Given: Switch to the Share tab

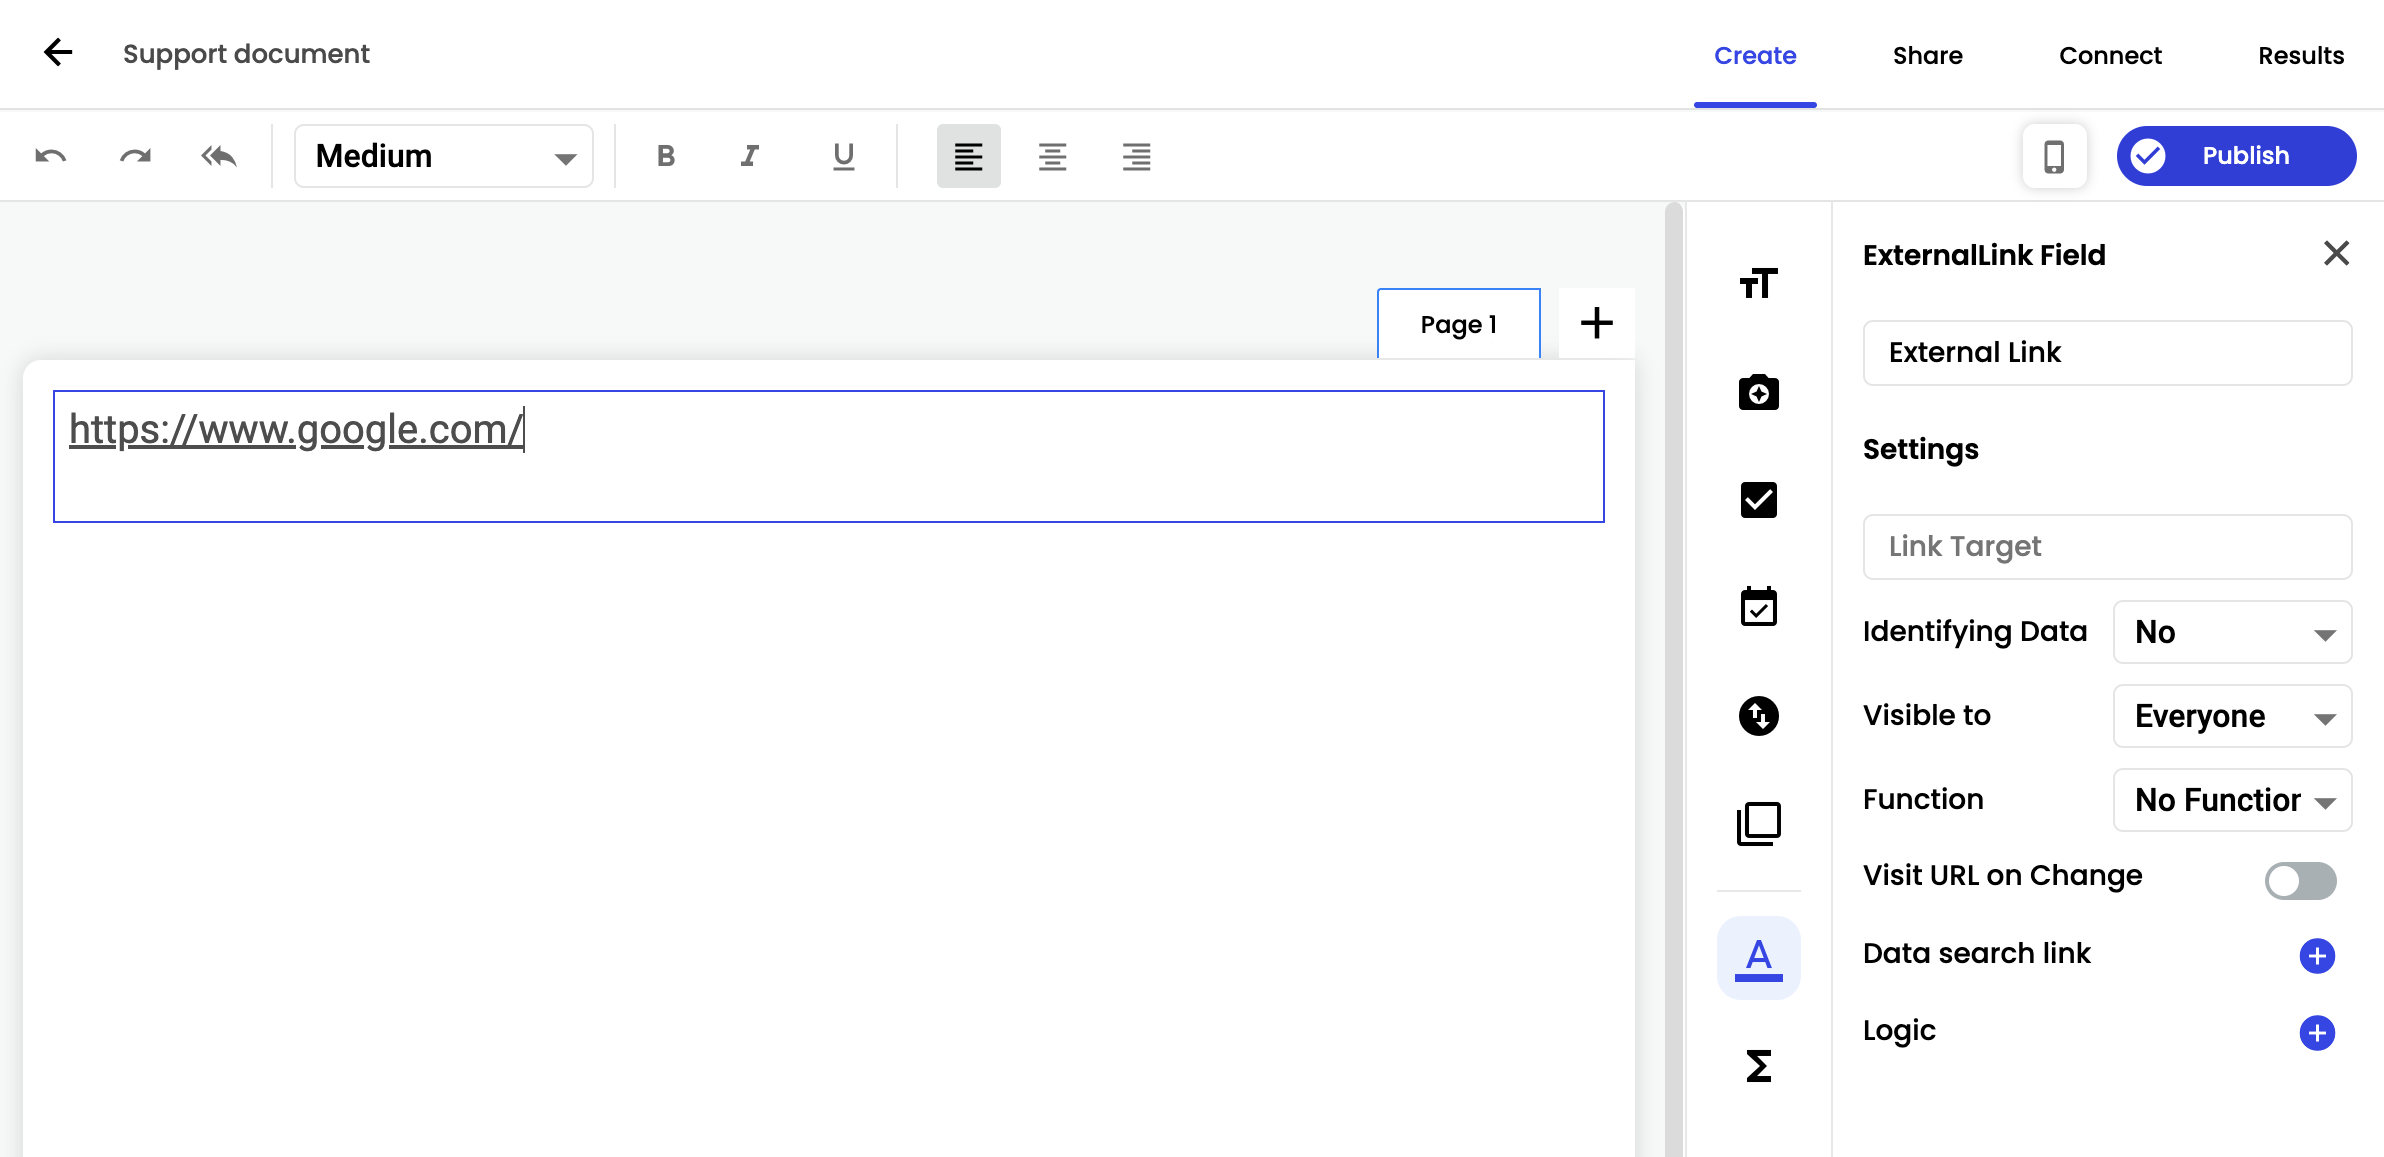Looking at the screenshot, I should point(1927,56).
